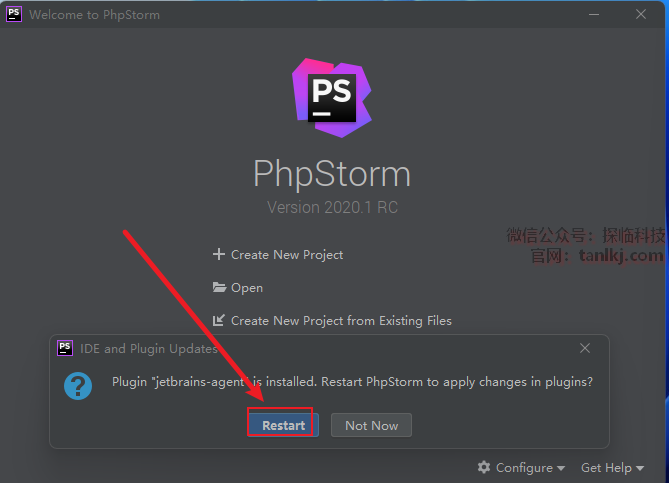Viewport: 669px width, 483px height.
Task: Select Create New Project from Existing Files text
Action: pos(341,321)
